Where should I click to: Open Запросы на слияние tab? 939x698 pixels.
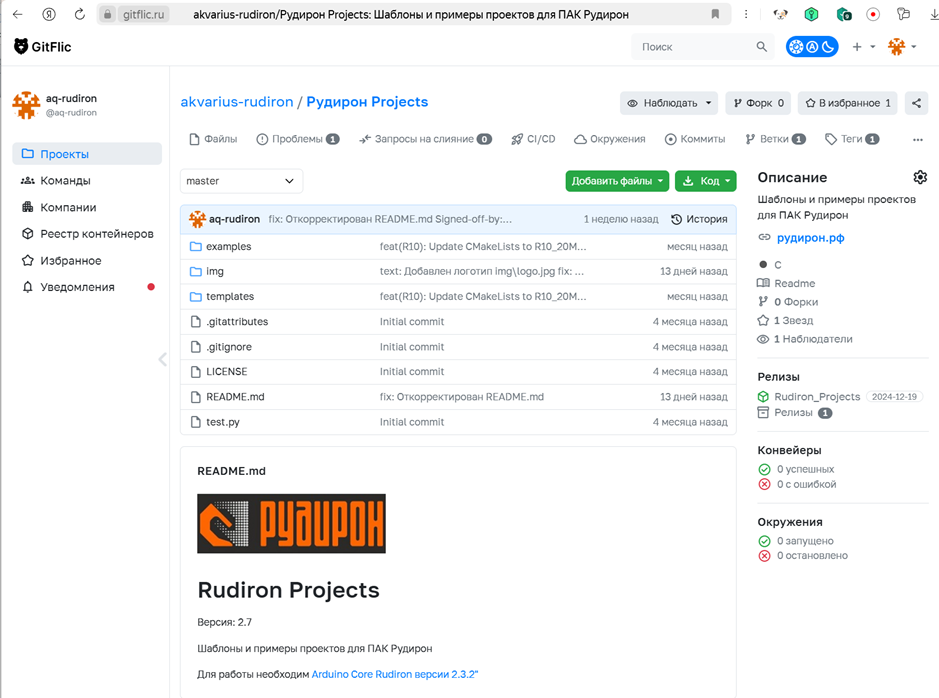click(425, 139)
